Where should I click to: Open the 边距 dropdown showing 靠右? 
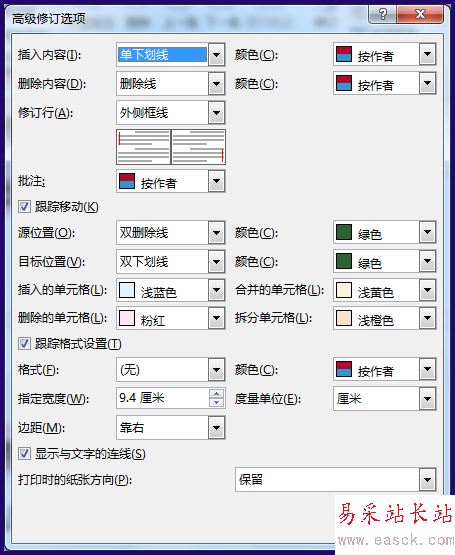point(171,428)
